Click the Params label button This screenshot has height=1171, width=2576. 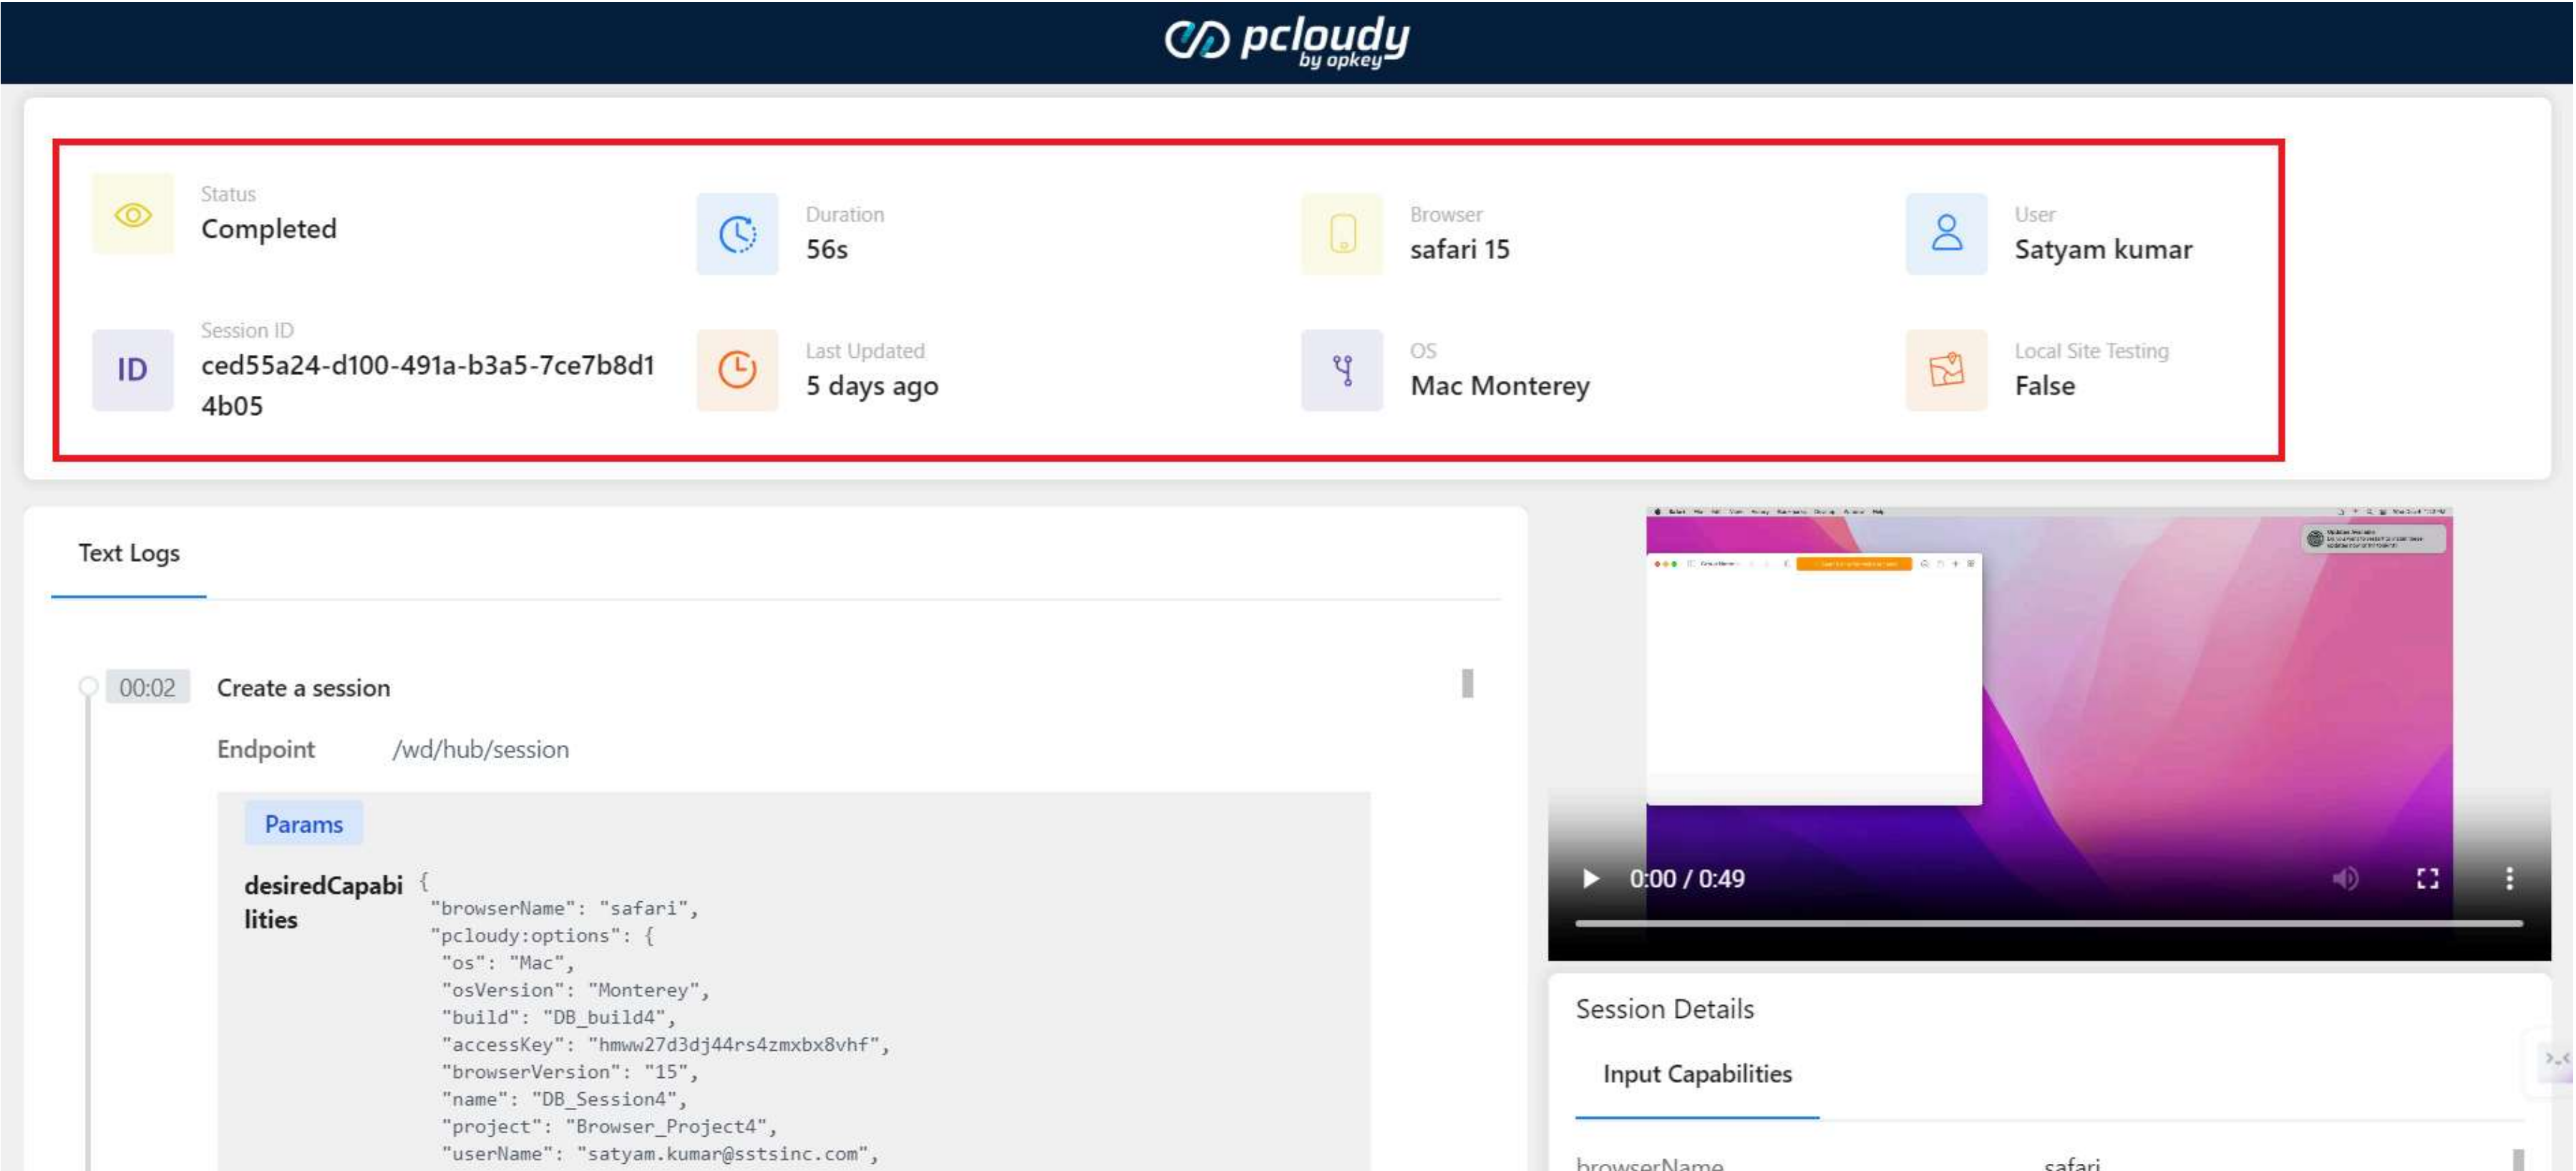[303, 824]
